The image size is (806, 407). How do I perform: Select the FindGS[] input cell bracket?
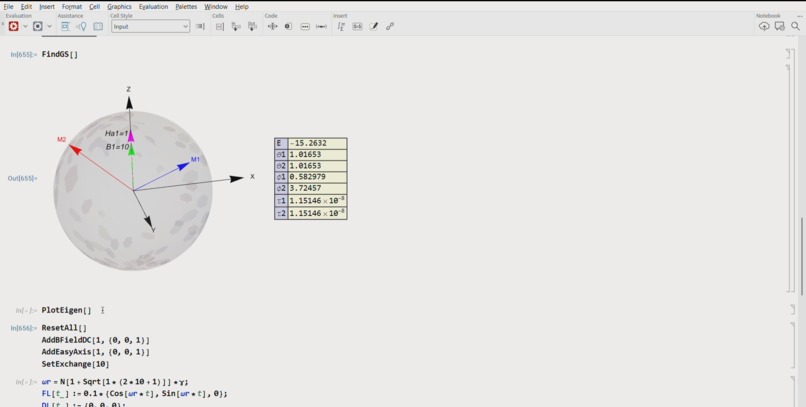coord(788,53)
